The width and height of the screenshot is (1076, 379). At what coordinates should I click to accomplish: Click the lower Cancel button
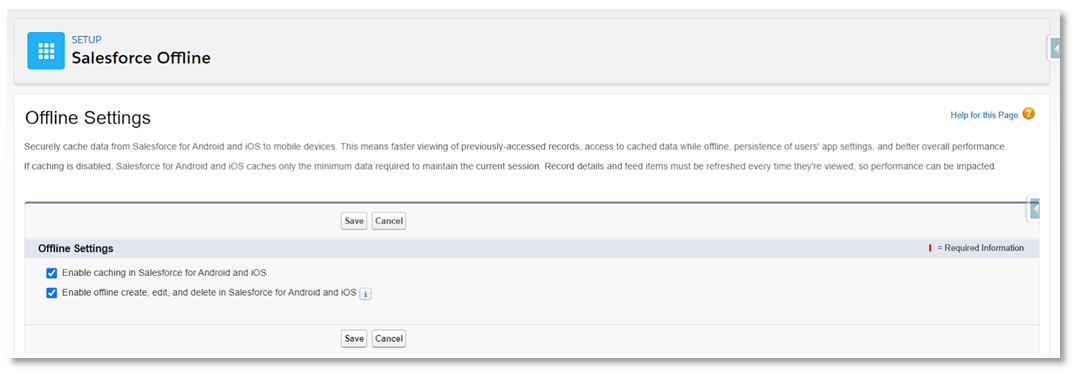coord(388,338)
